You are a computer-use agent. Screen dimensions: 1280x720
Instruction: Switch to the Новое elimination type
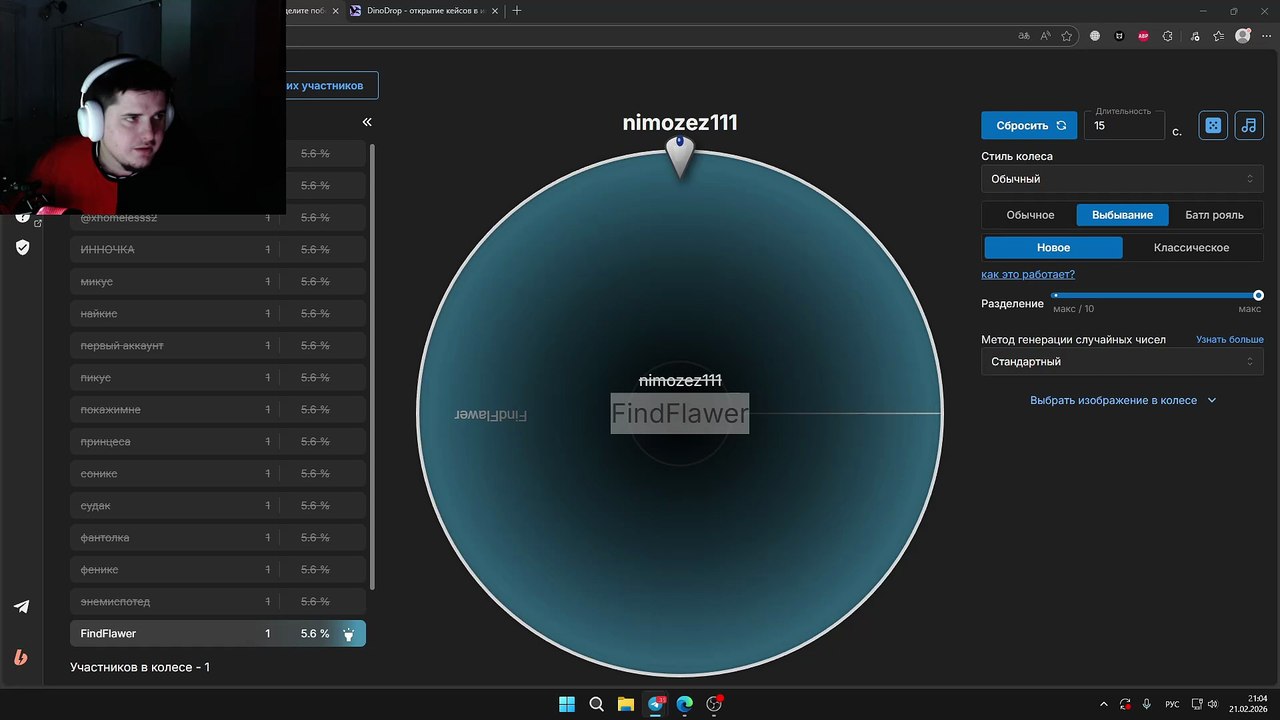point(1053,247)
